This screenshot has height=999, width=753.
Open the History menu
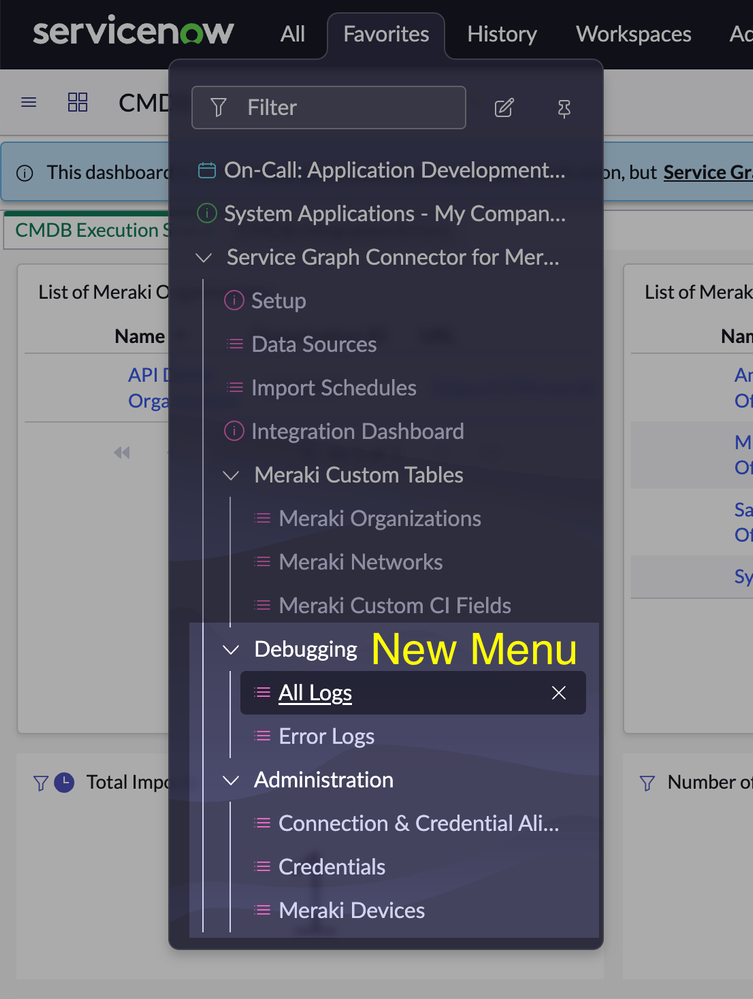tap(502, 34)
